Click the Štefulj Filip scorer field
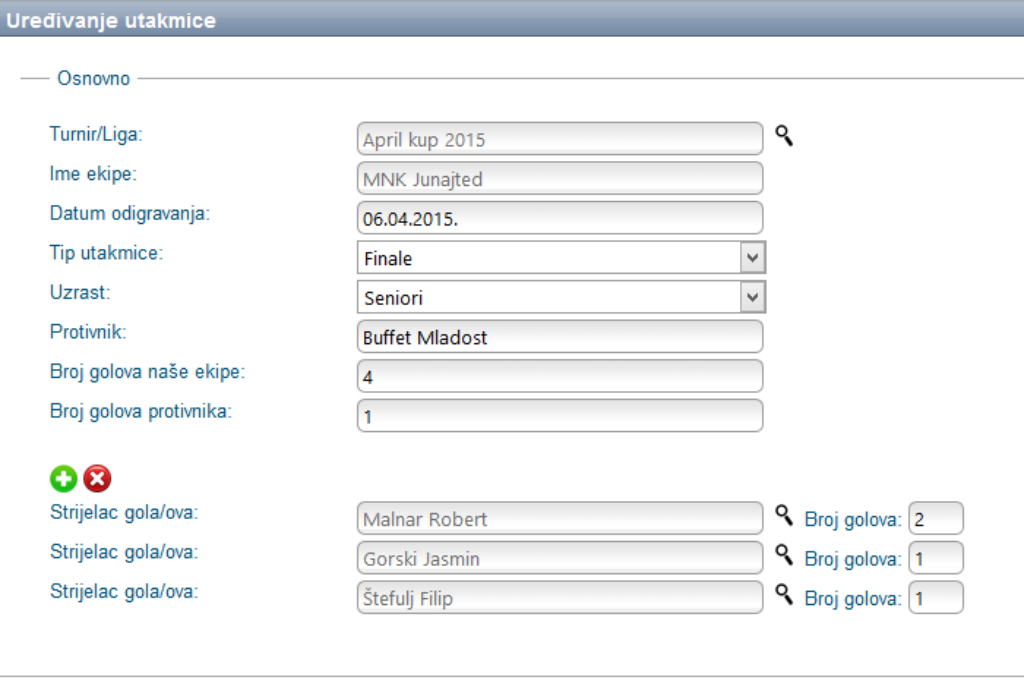The image size is (1024, 680). [559, 598]
